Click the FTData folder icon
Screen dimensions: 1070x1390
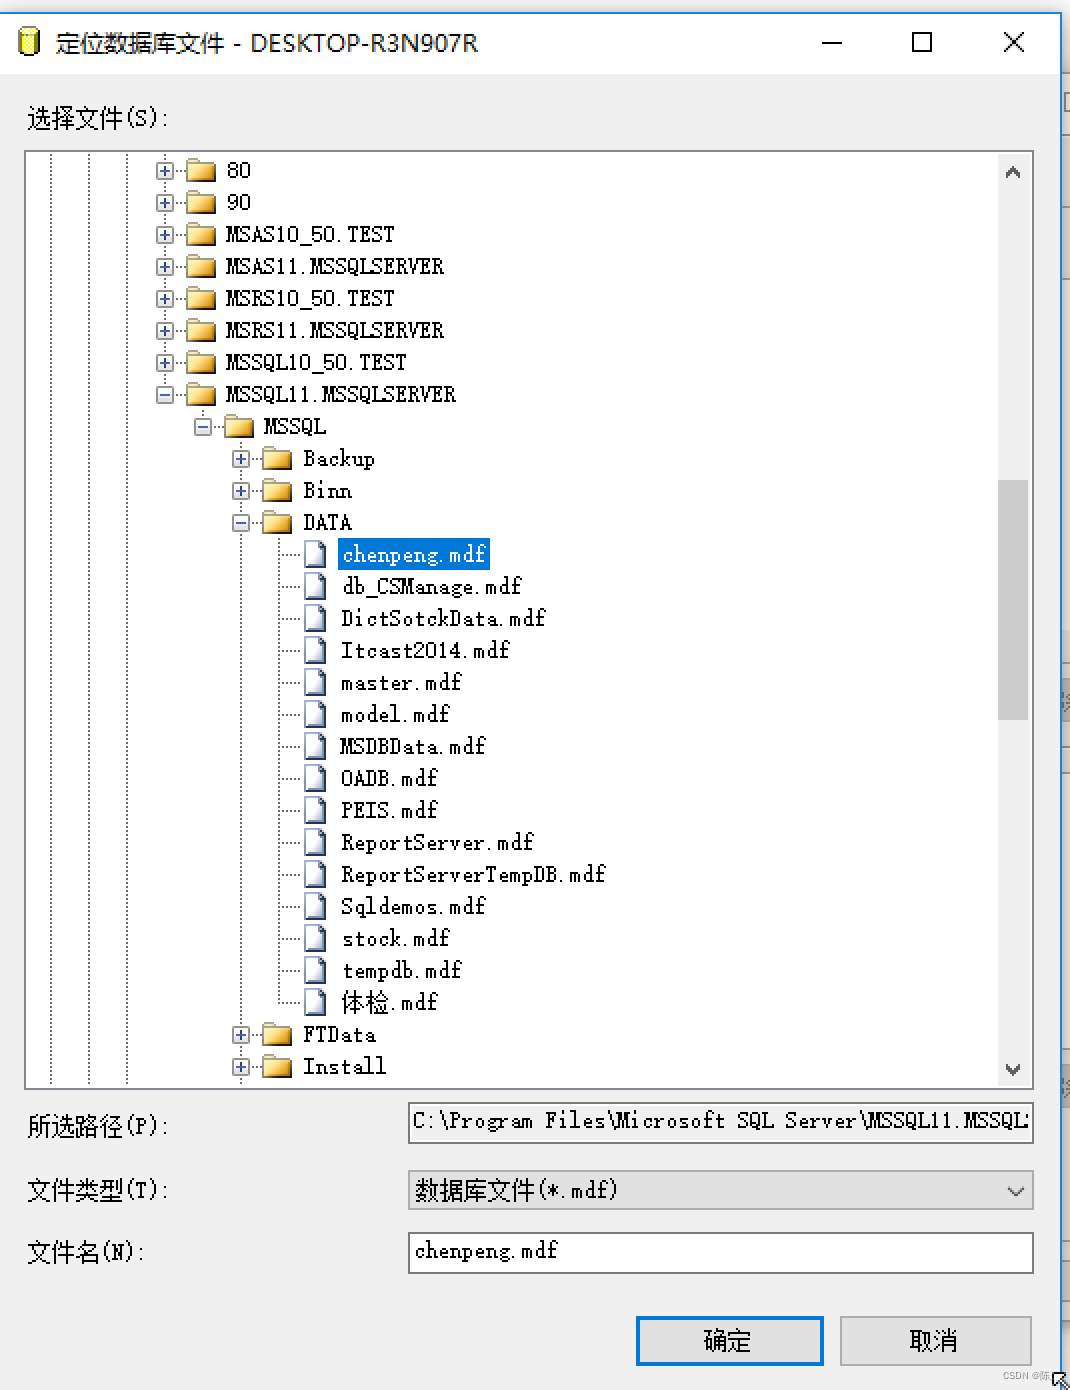[277, 1035]
